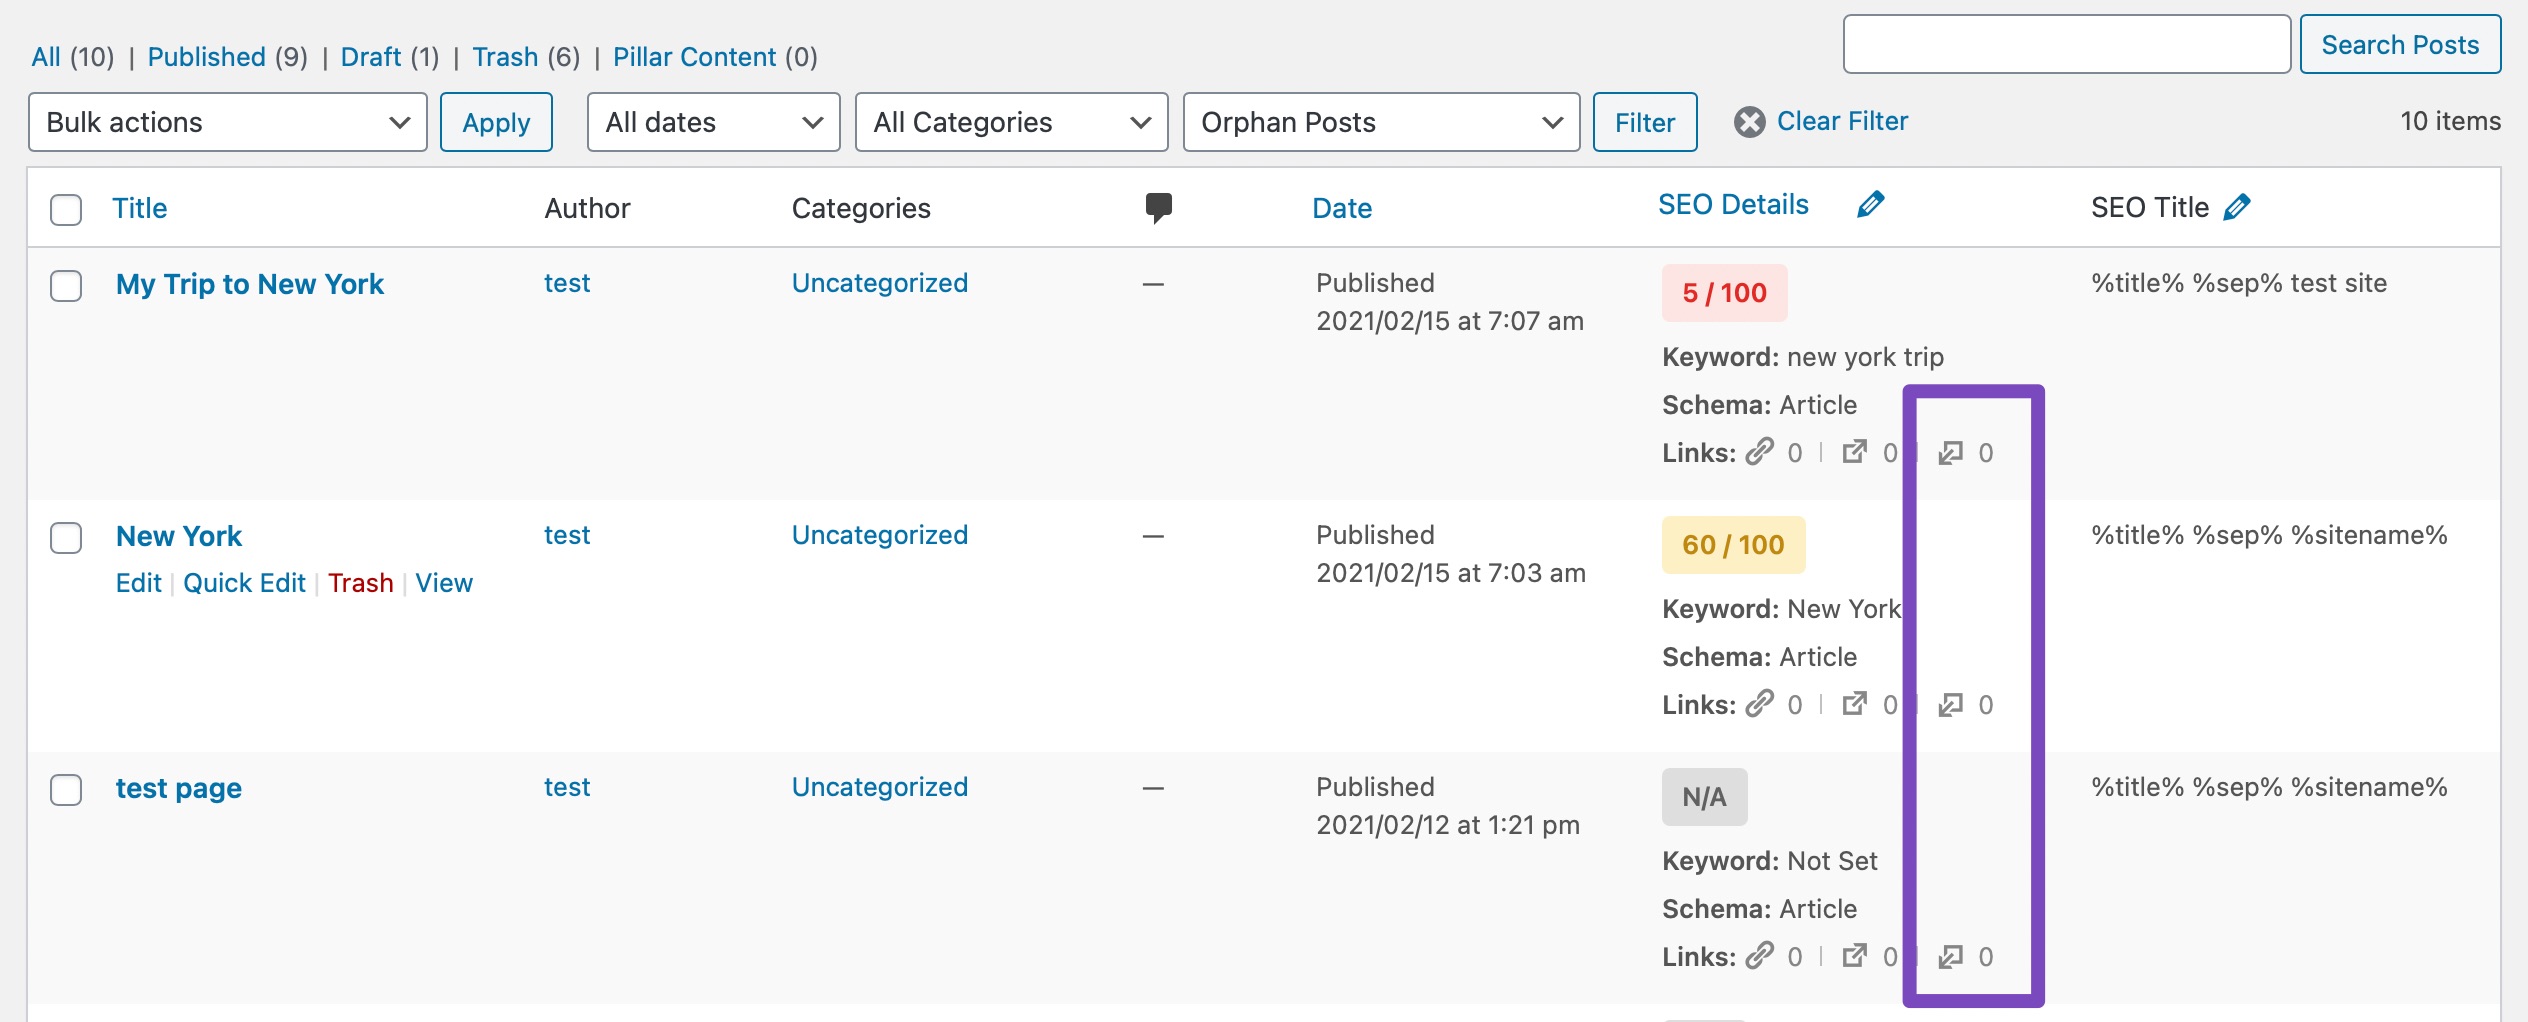
Task: Click the pencil icon next to SEO Title
Action: 2237,207
